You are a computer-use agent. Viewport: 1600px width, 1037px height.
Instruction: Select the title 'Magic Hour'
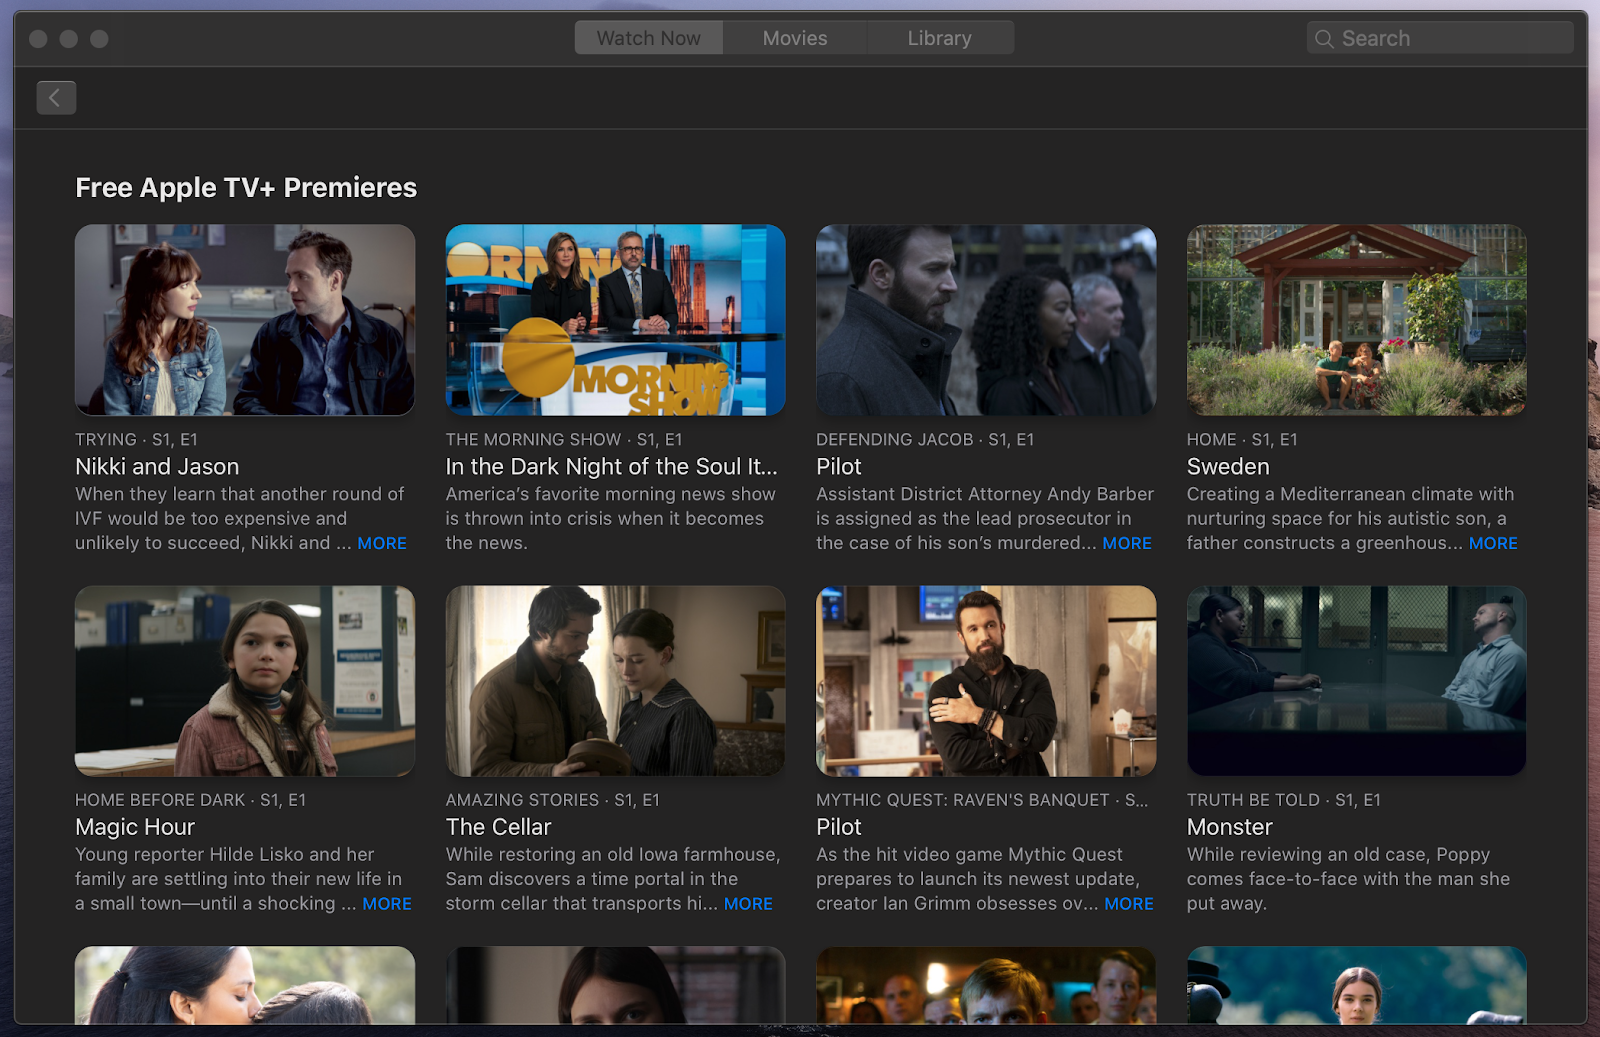(x=135, y=827)
